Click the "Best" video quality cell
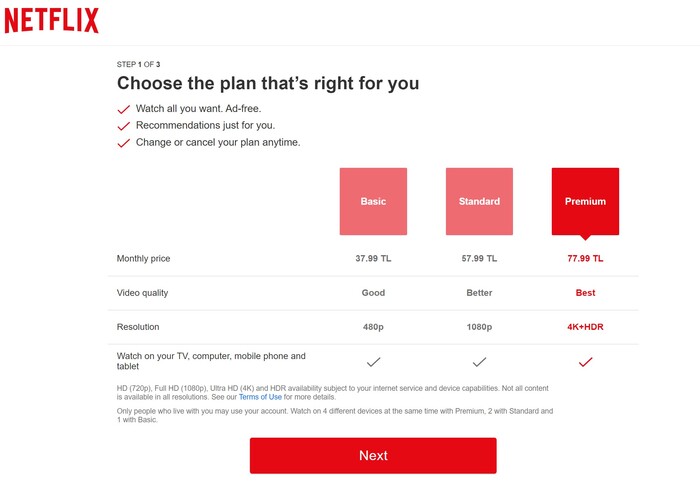Viewport: 700px width, 489px height. pos(585,293)
